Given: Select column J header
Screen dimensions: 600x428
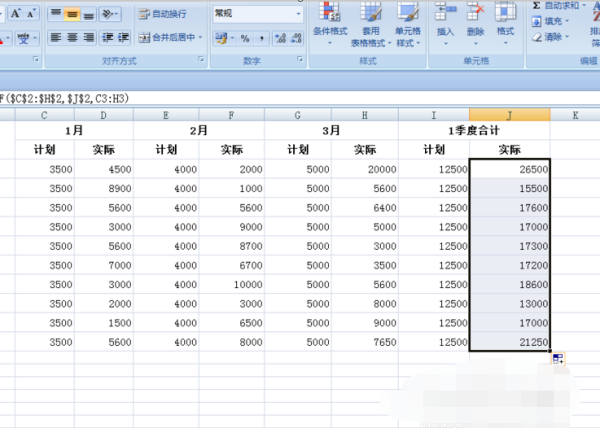Looking at the screenshot, I should pos(509,115).
